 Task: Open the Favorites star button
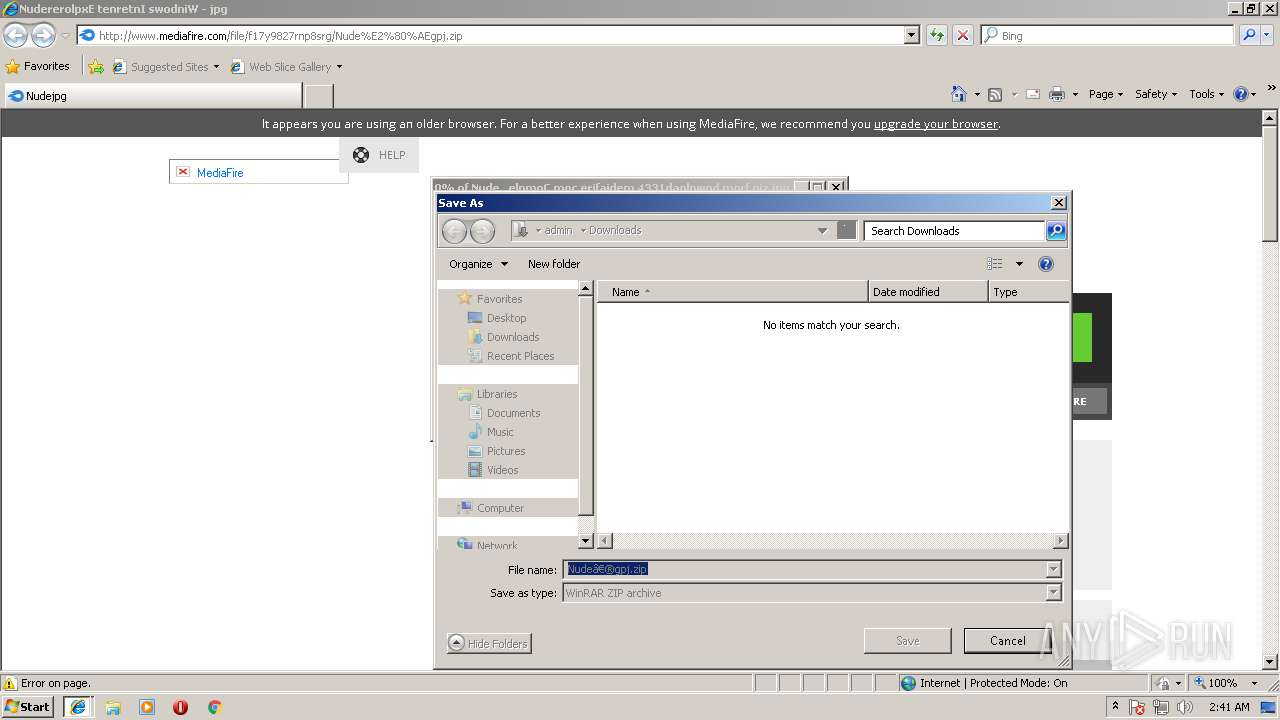(x=38, y=66)
